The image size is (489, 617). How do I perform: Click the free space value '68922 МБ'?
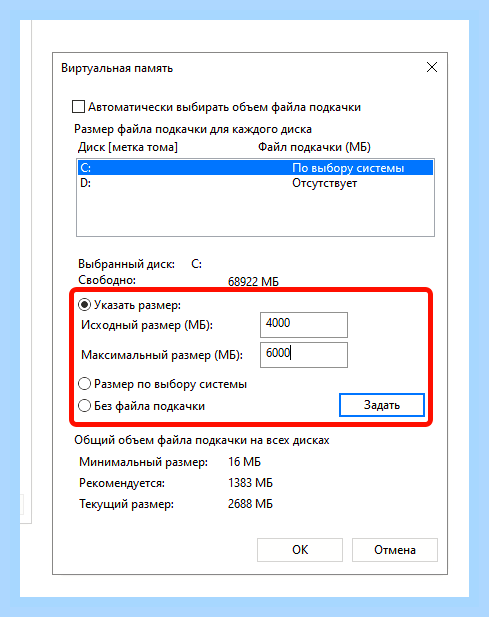[x=253, y=282]
